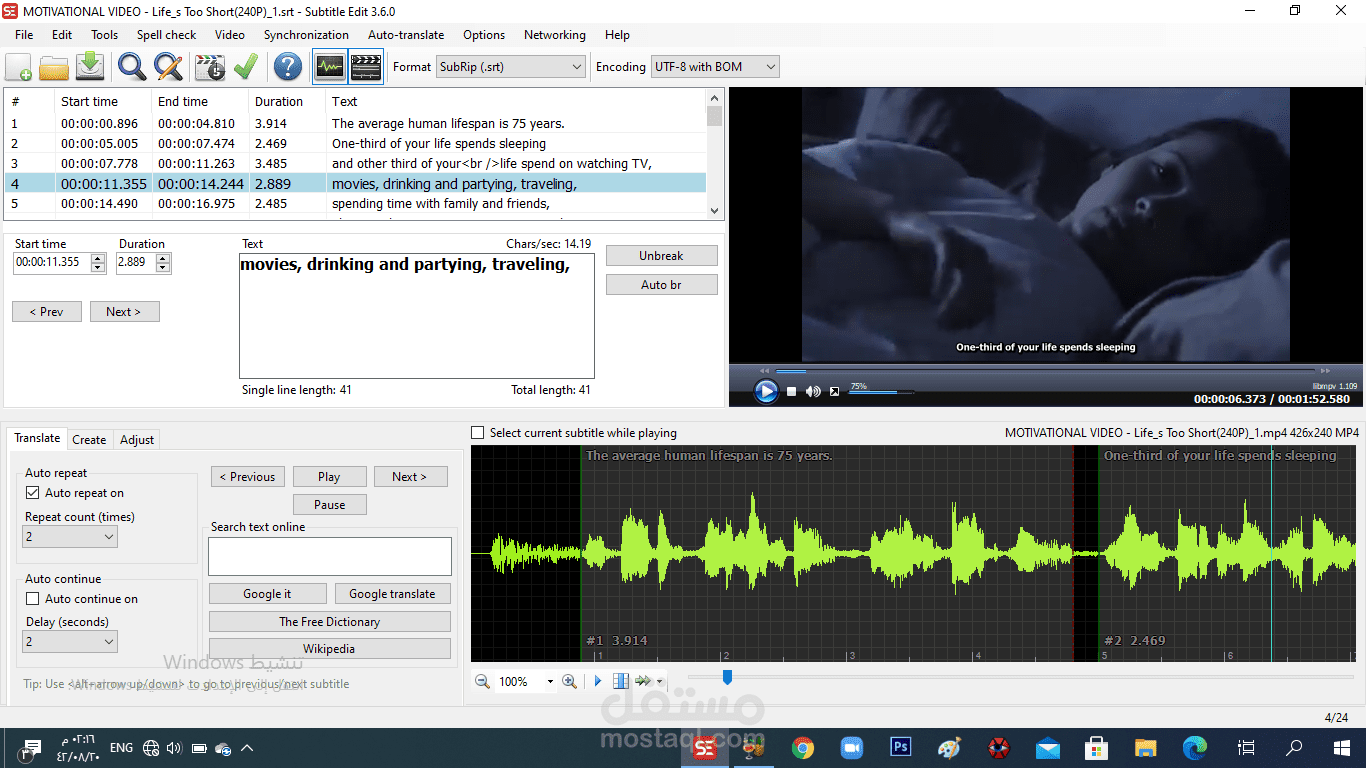Run spell check green checkmark icon
This screenshot has height=768, width=1366.
pyautogui.click(x=245, y=67)
